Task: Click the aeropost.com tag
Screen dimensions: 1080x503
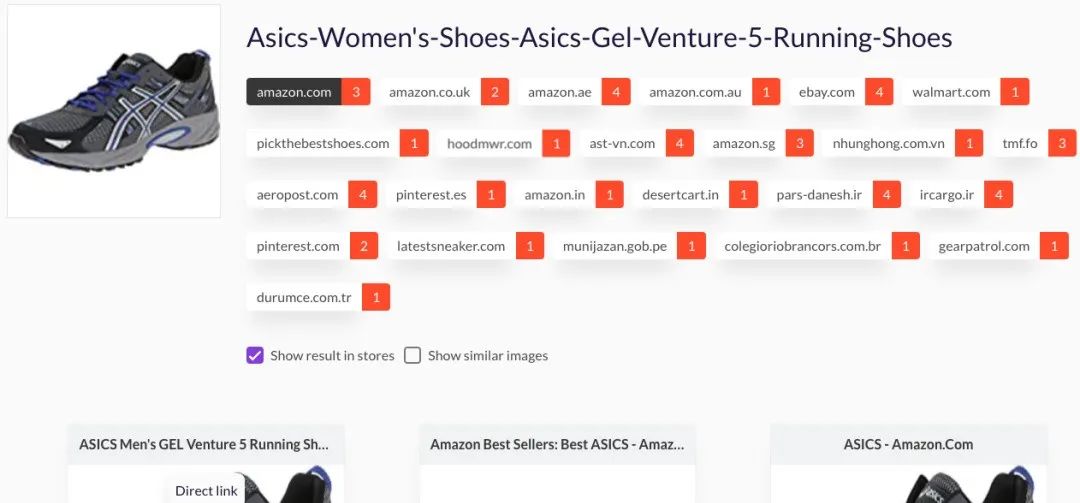Action: pos(297,194)
